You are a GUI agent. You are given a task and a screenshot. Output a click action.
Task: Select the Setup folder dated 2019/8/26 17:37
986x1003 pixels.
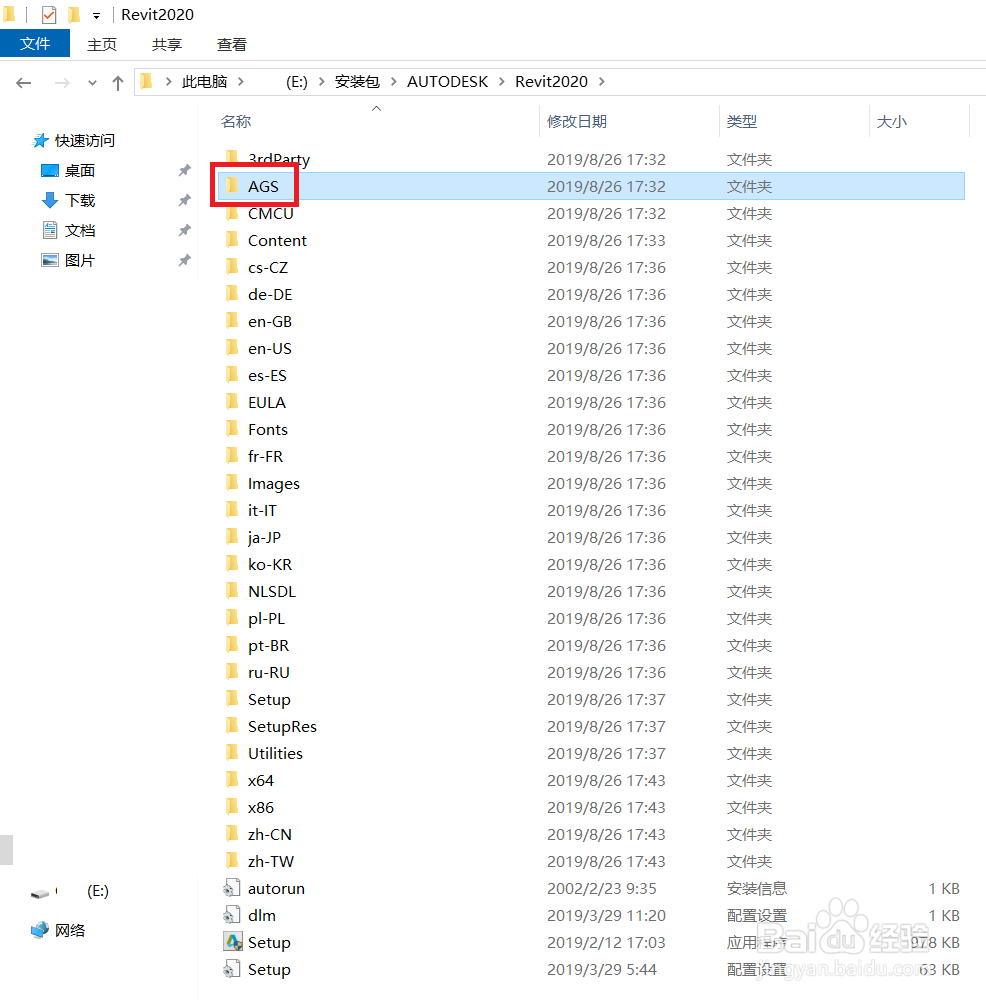point(591,699)
